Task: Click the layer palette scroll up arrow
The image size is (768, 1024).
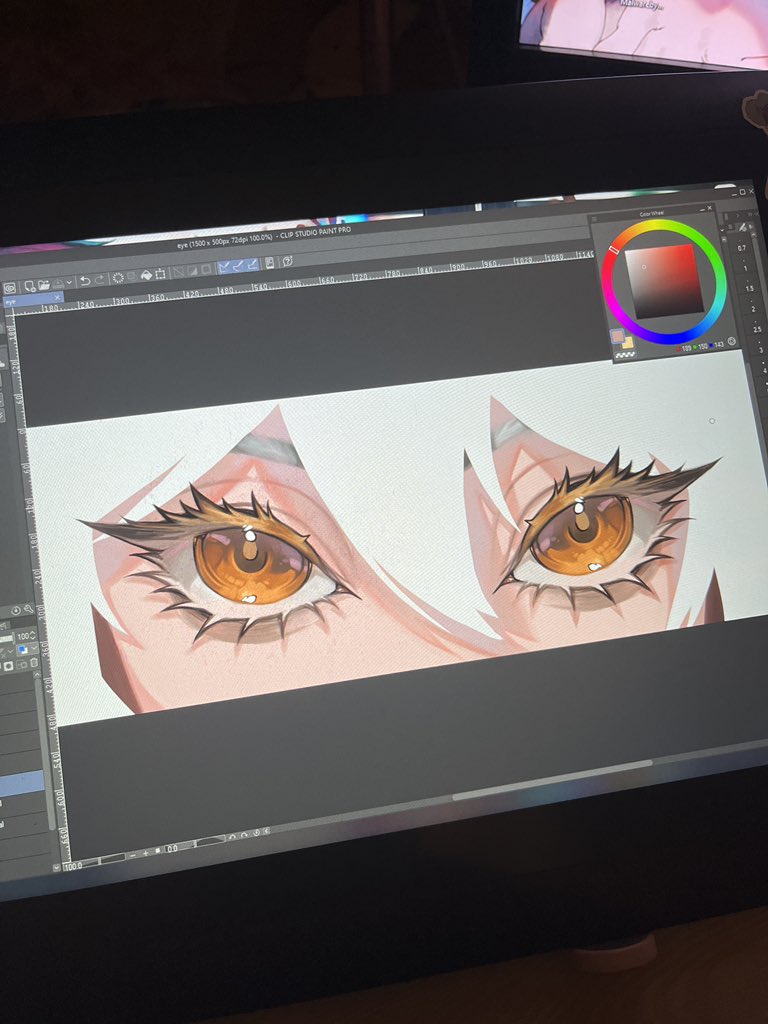Action: pos(37,675)
